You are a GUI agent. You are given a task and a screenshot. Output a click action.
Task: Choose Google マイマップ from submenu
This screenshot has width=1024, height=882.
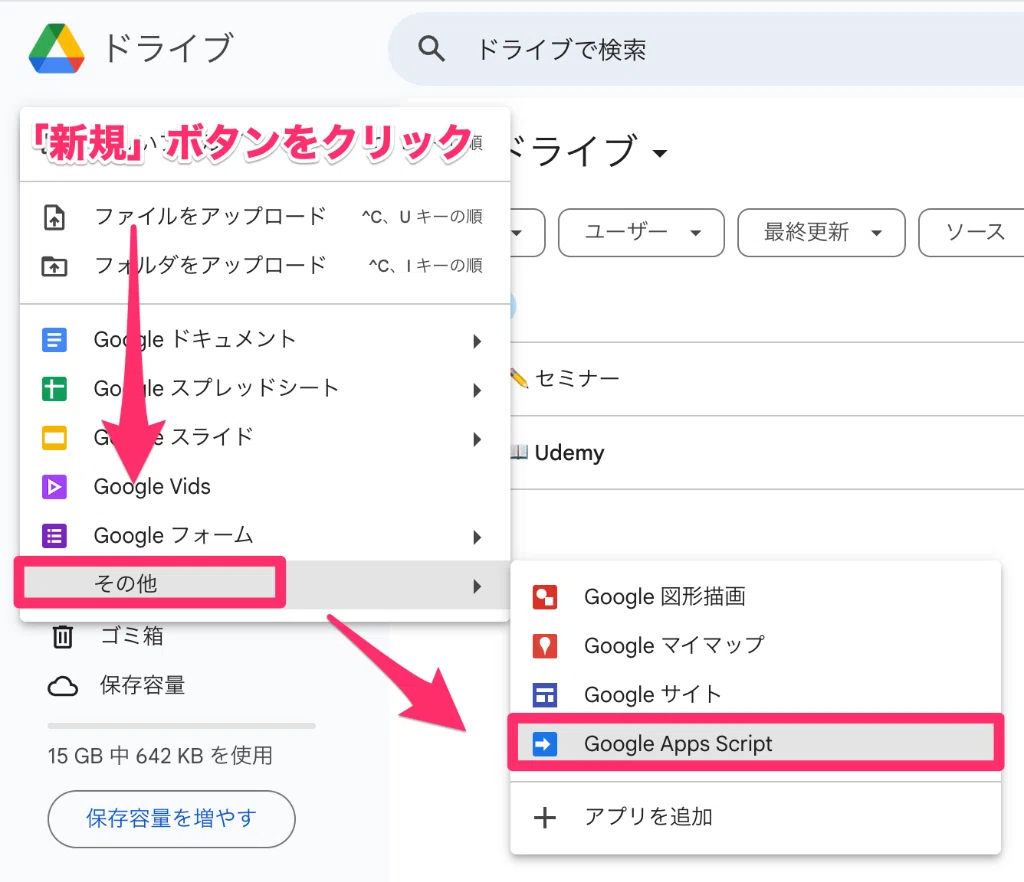(756, 646)
